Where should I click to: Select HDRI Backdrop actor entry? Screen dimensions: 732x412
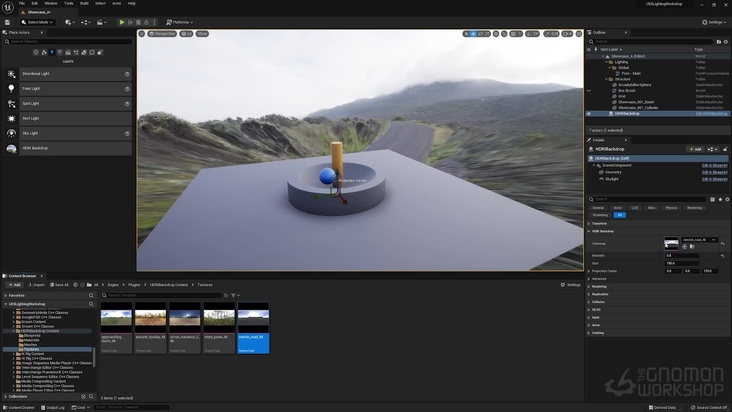(68, 148)
